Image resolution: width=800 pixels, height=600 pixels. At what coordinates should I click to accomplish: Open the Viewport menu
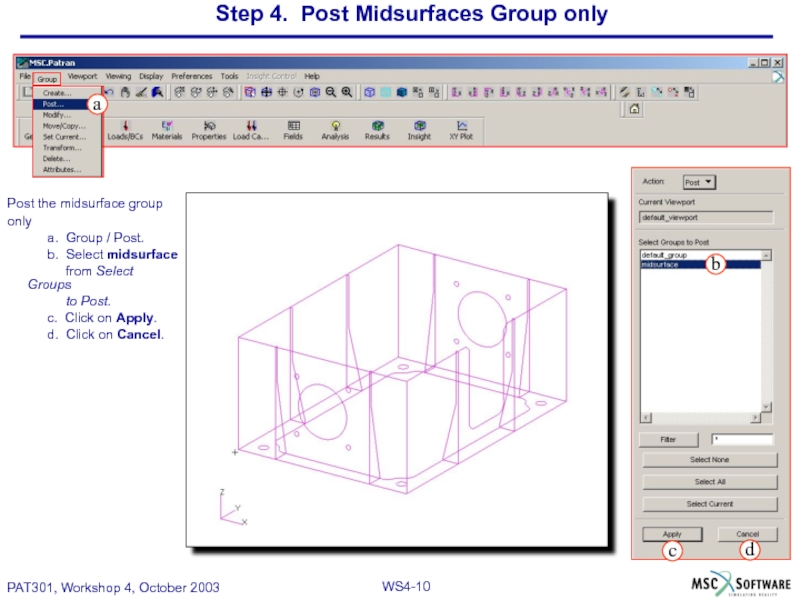pyautogui.click(x=82, y=77)
